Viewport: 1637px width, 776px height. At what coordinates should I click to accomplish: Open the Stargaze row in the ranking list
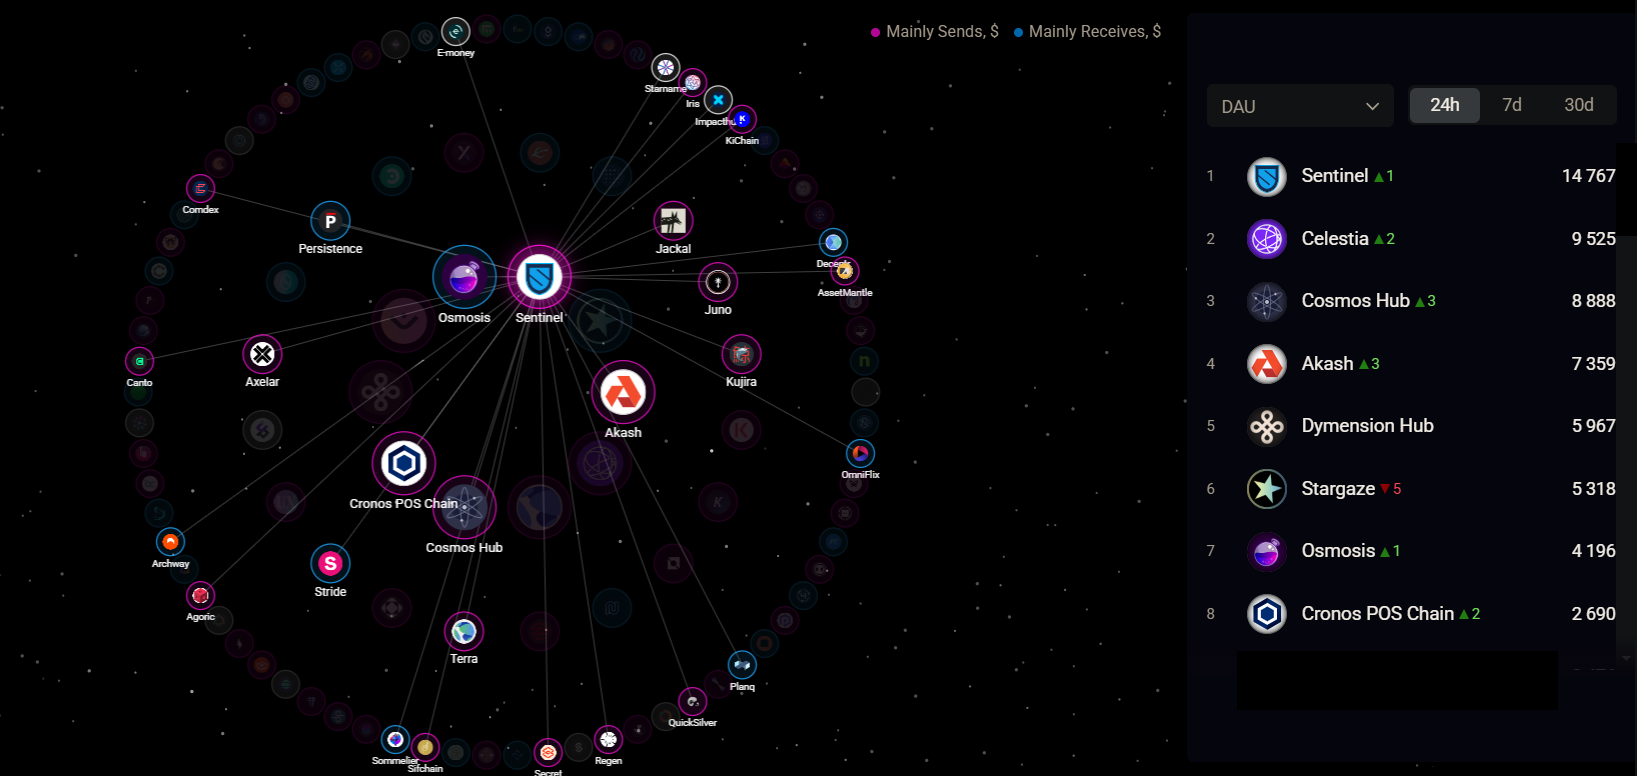pyautogui.click(x=1410, y=489)
